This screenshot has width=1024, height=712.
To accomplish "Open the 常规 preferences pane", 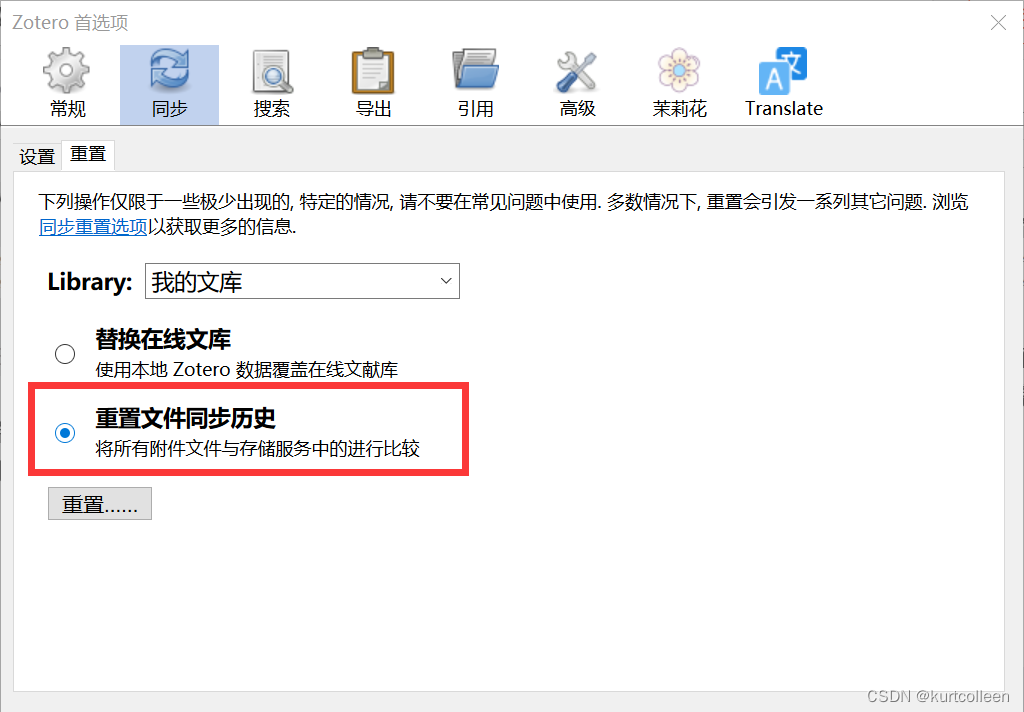I will (66, 80).
